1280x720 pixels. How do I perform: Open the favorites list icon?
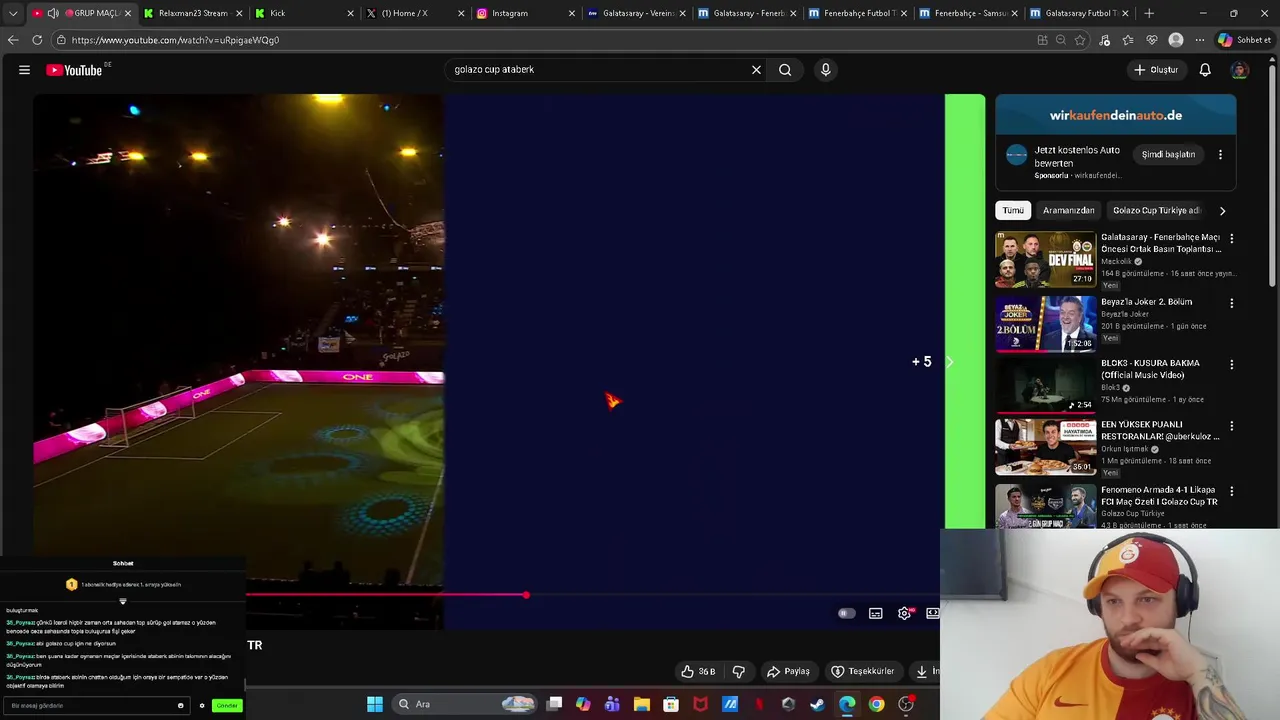(1128, 40)
